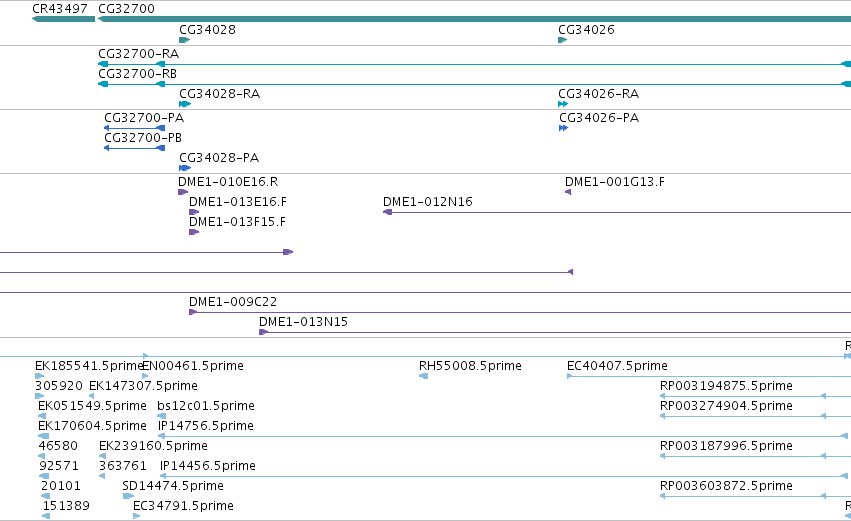Click the CG34028-RA transcript glyph
Viewport: 851px width, 521px height.
coord(185,104)
